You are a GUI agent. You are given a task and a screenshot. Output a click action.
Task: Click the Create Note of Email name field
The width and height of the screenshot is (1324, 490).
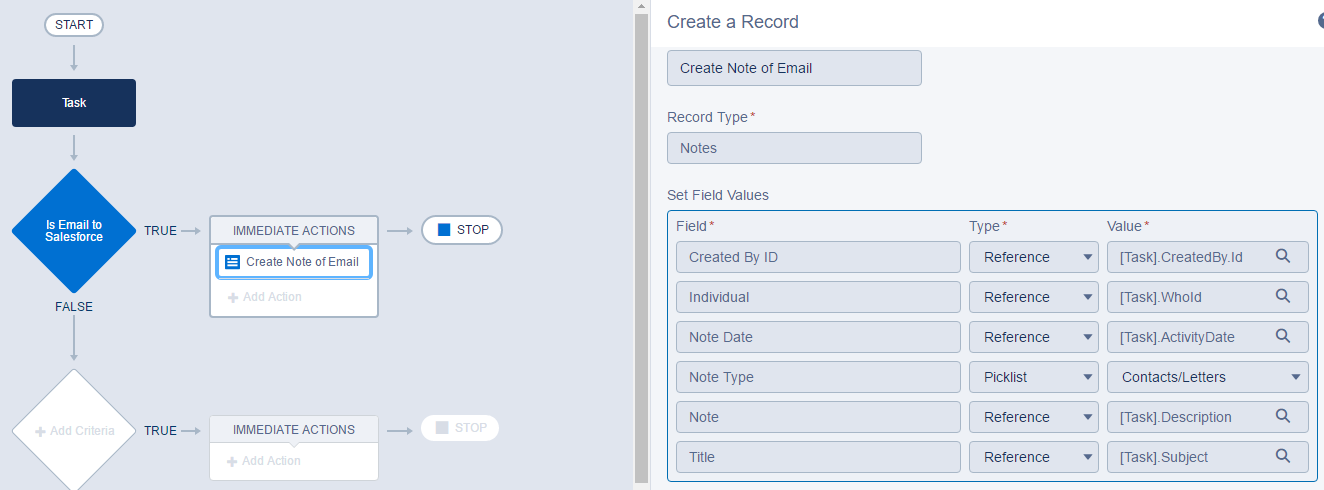pos(794,68)
